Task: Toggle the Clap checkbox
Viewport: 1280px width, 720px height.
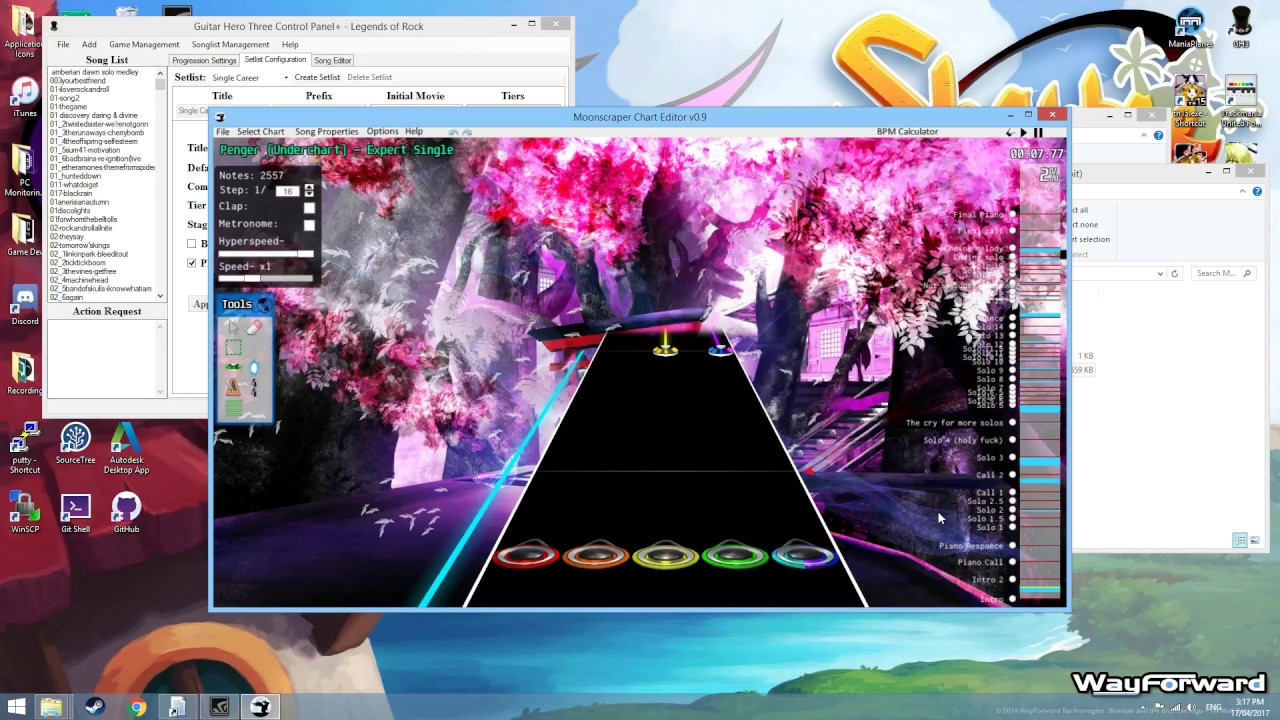Action: click(309, 208)
